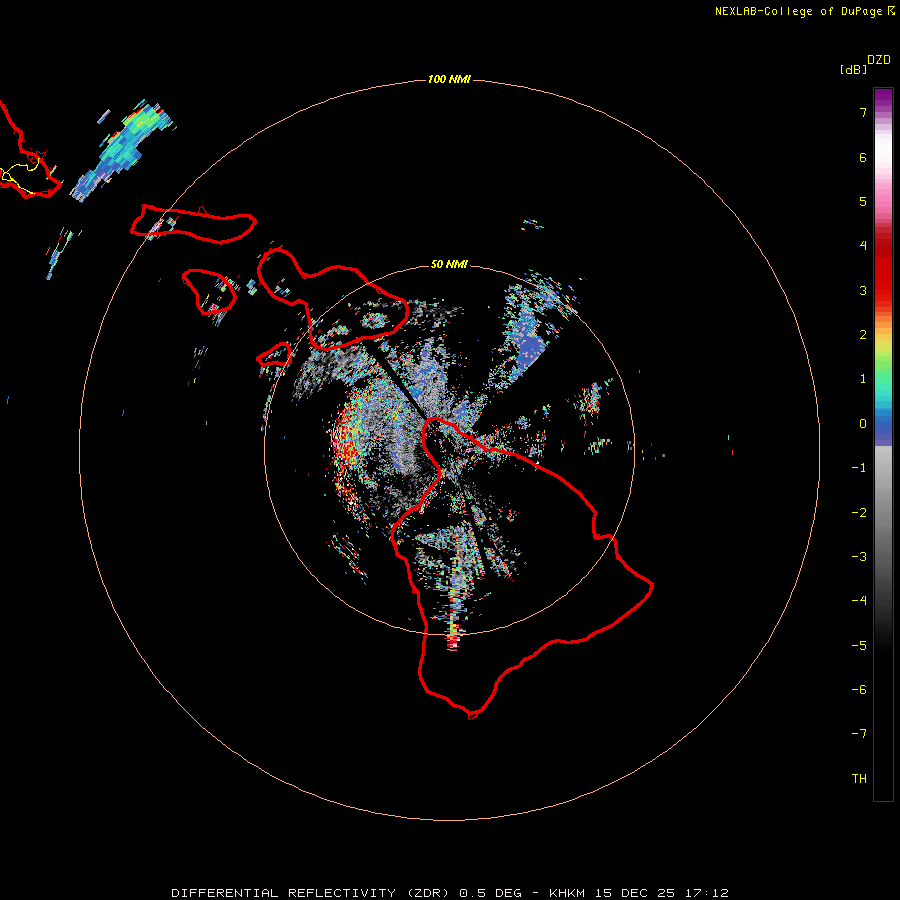Click the 0 value on the color scale
The width and height of the screenshot is (900, 900).
pos(863,424)
